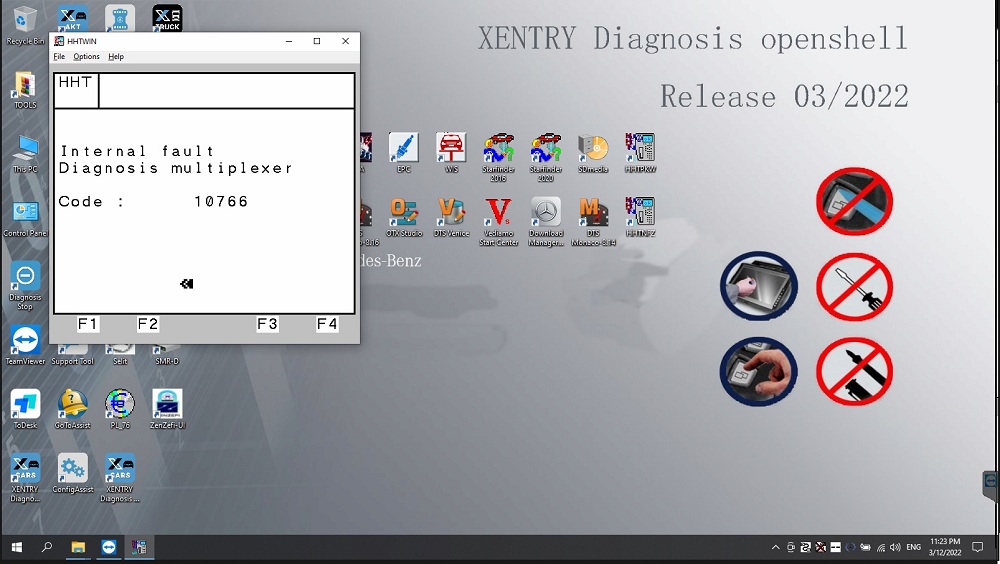The width and height of the screenshot is (1000, 564).
Task: Open the Windows Start menu
Action: click(17, 547)
